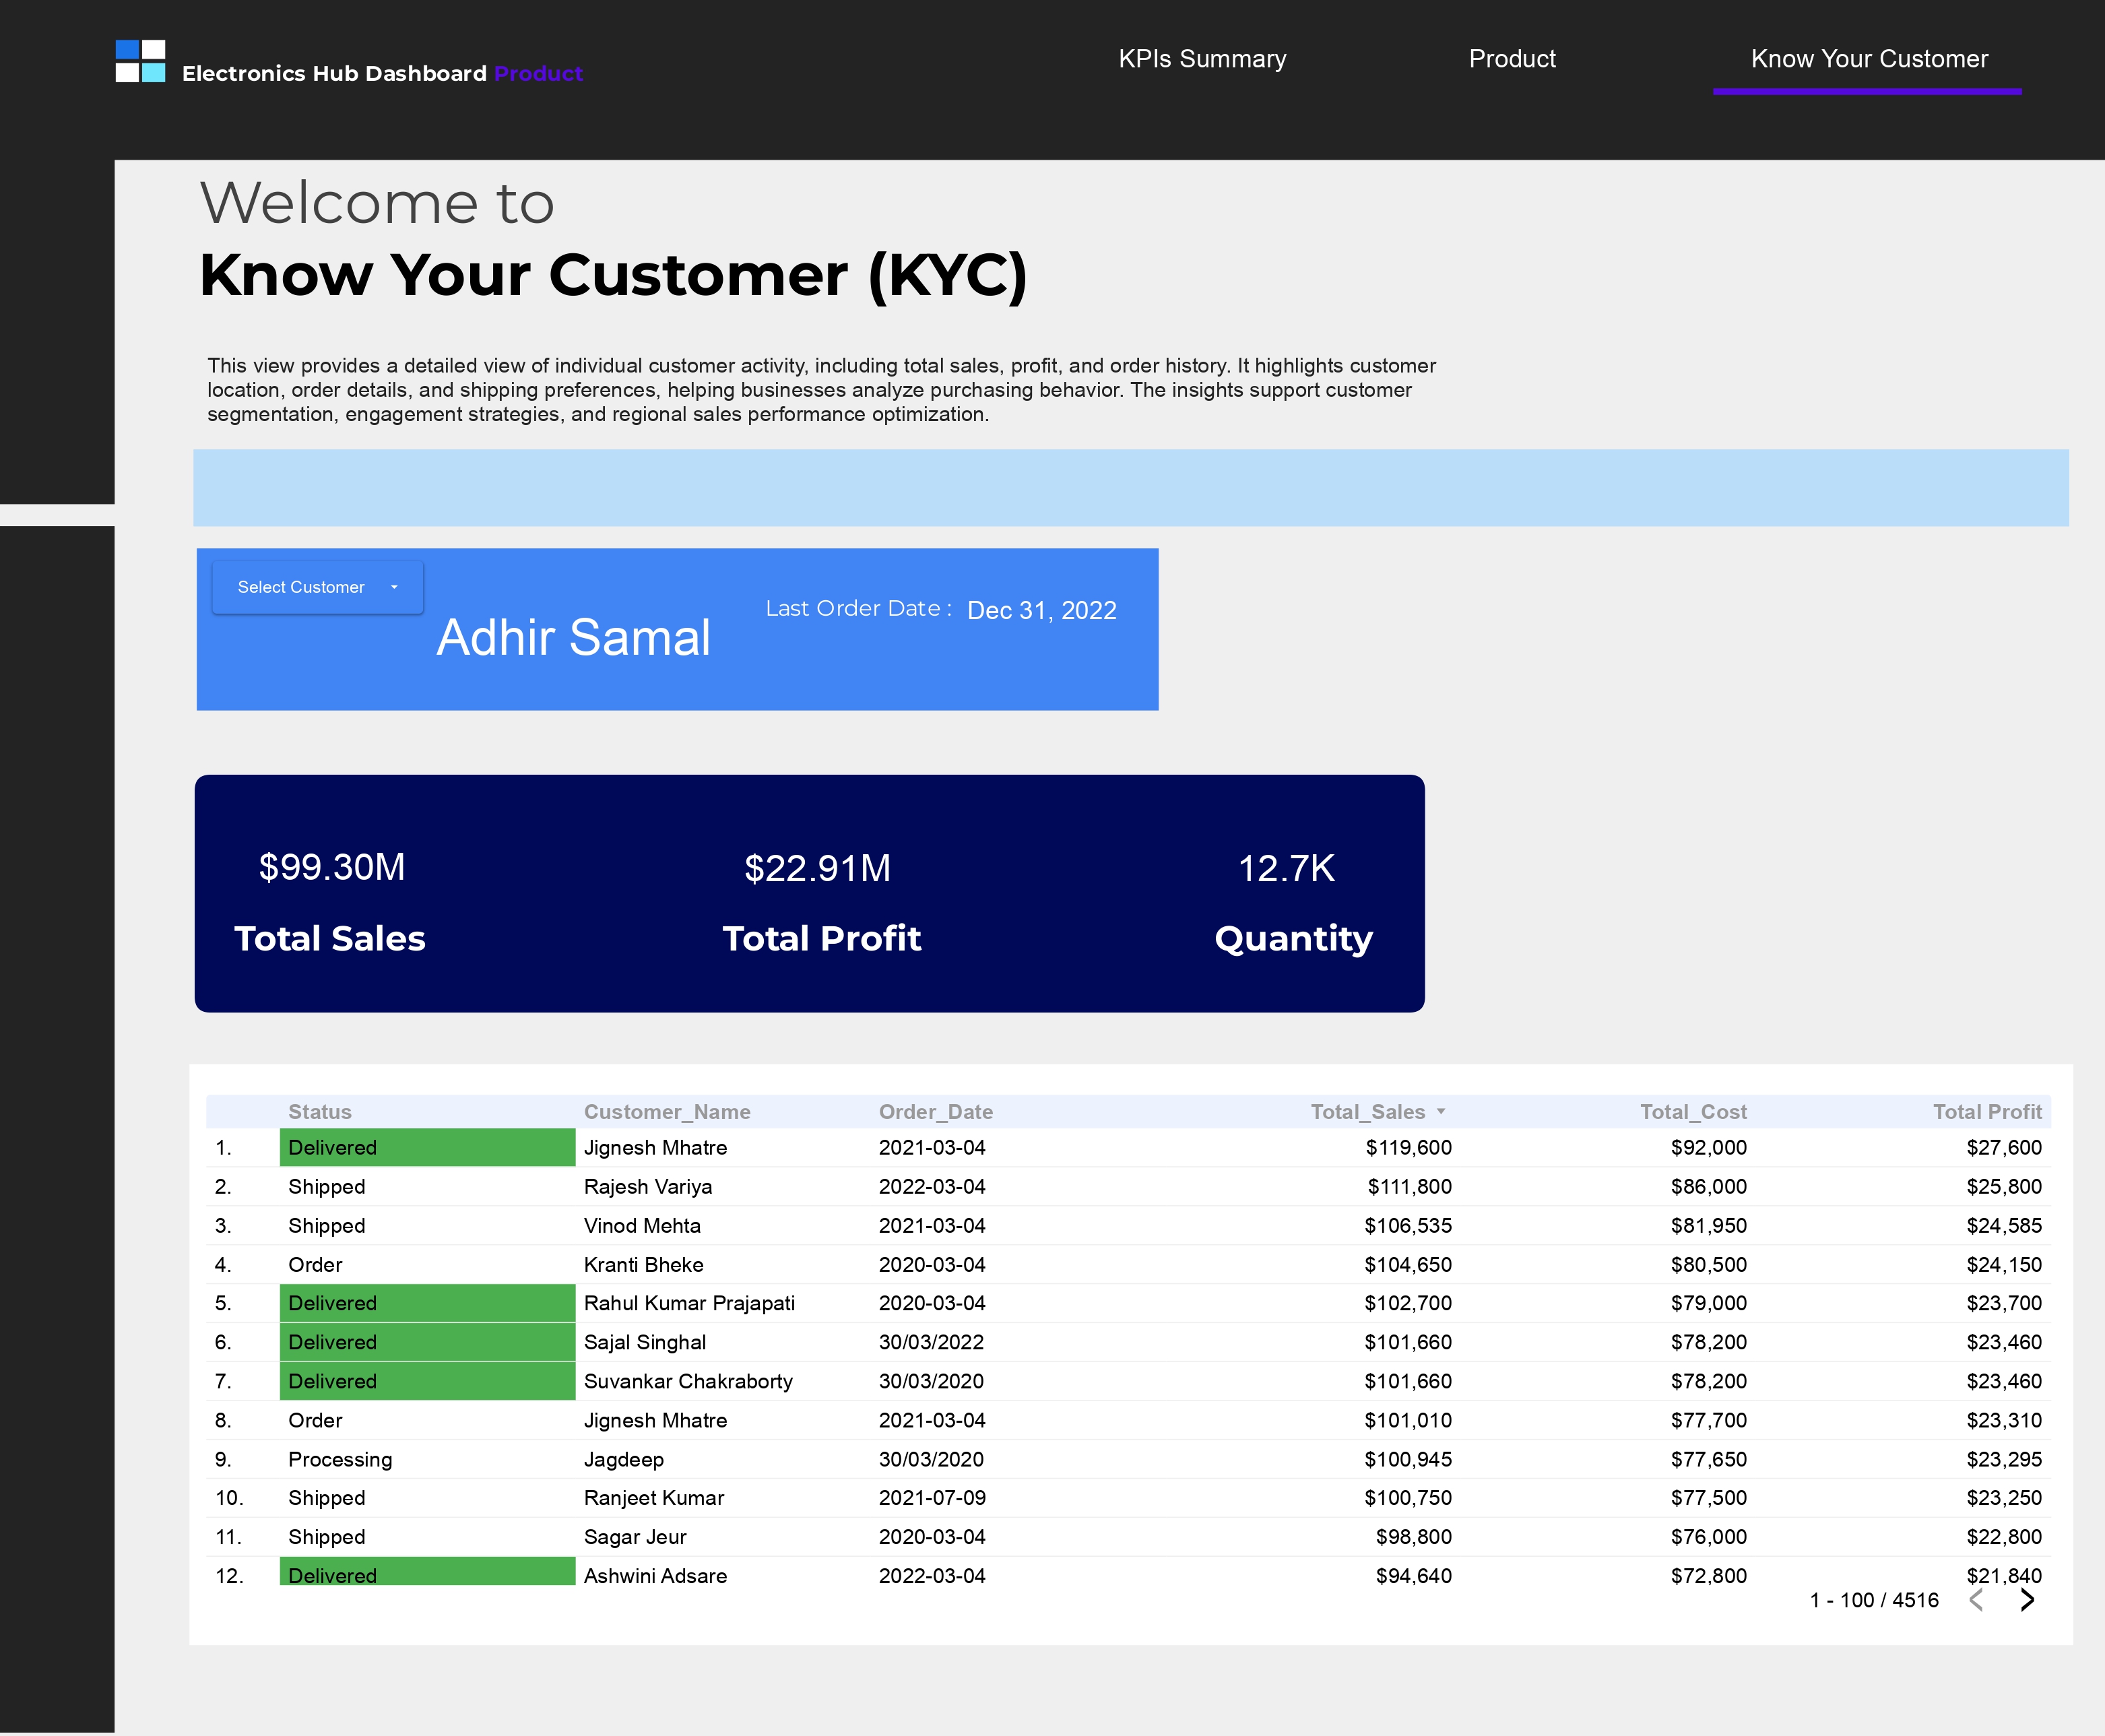Click the $100,945 total sales value

pos(1408,1460)
